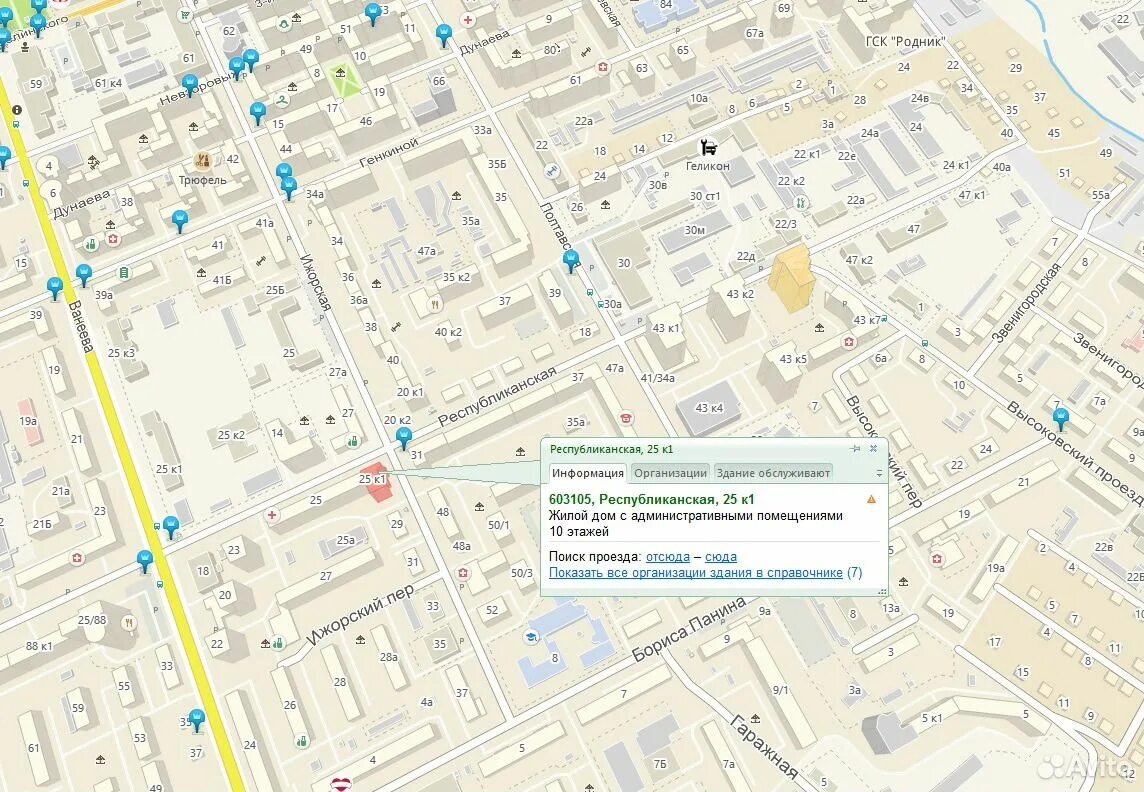Viewport: 1144px width, 792px height.
Task: Click the restaurant icon near building 22/3
Action: tap(801, 203)
